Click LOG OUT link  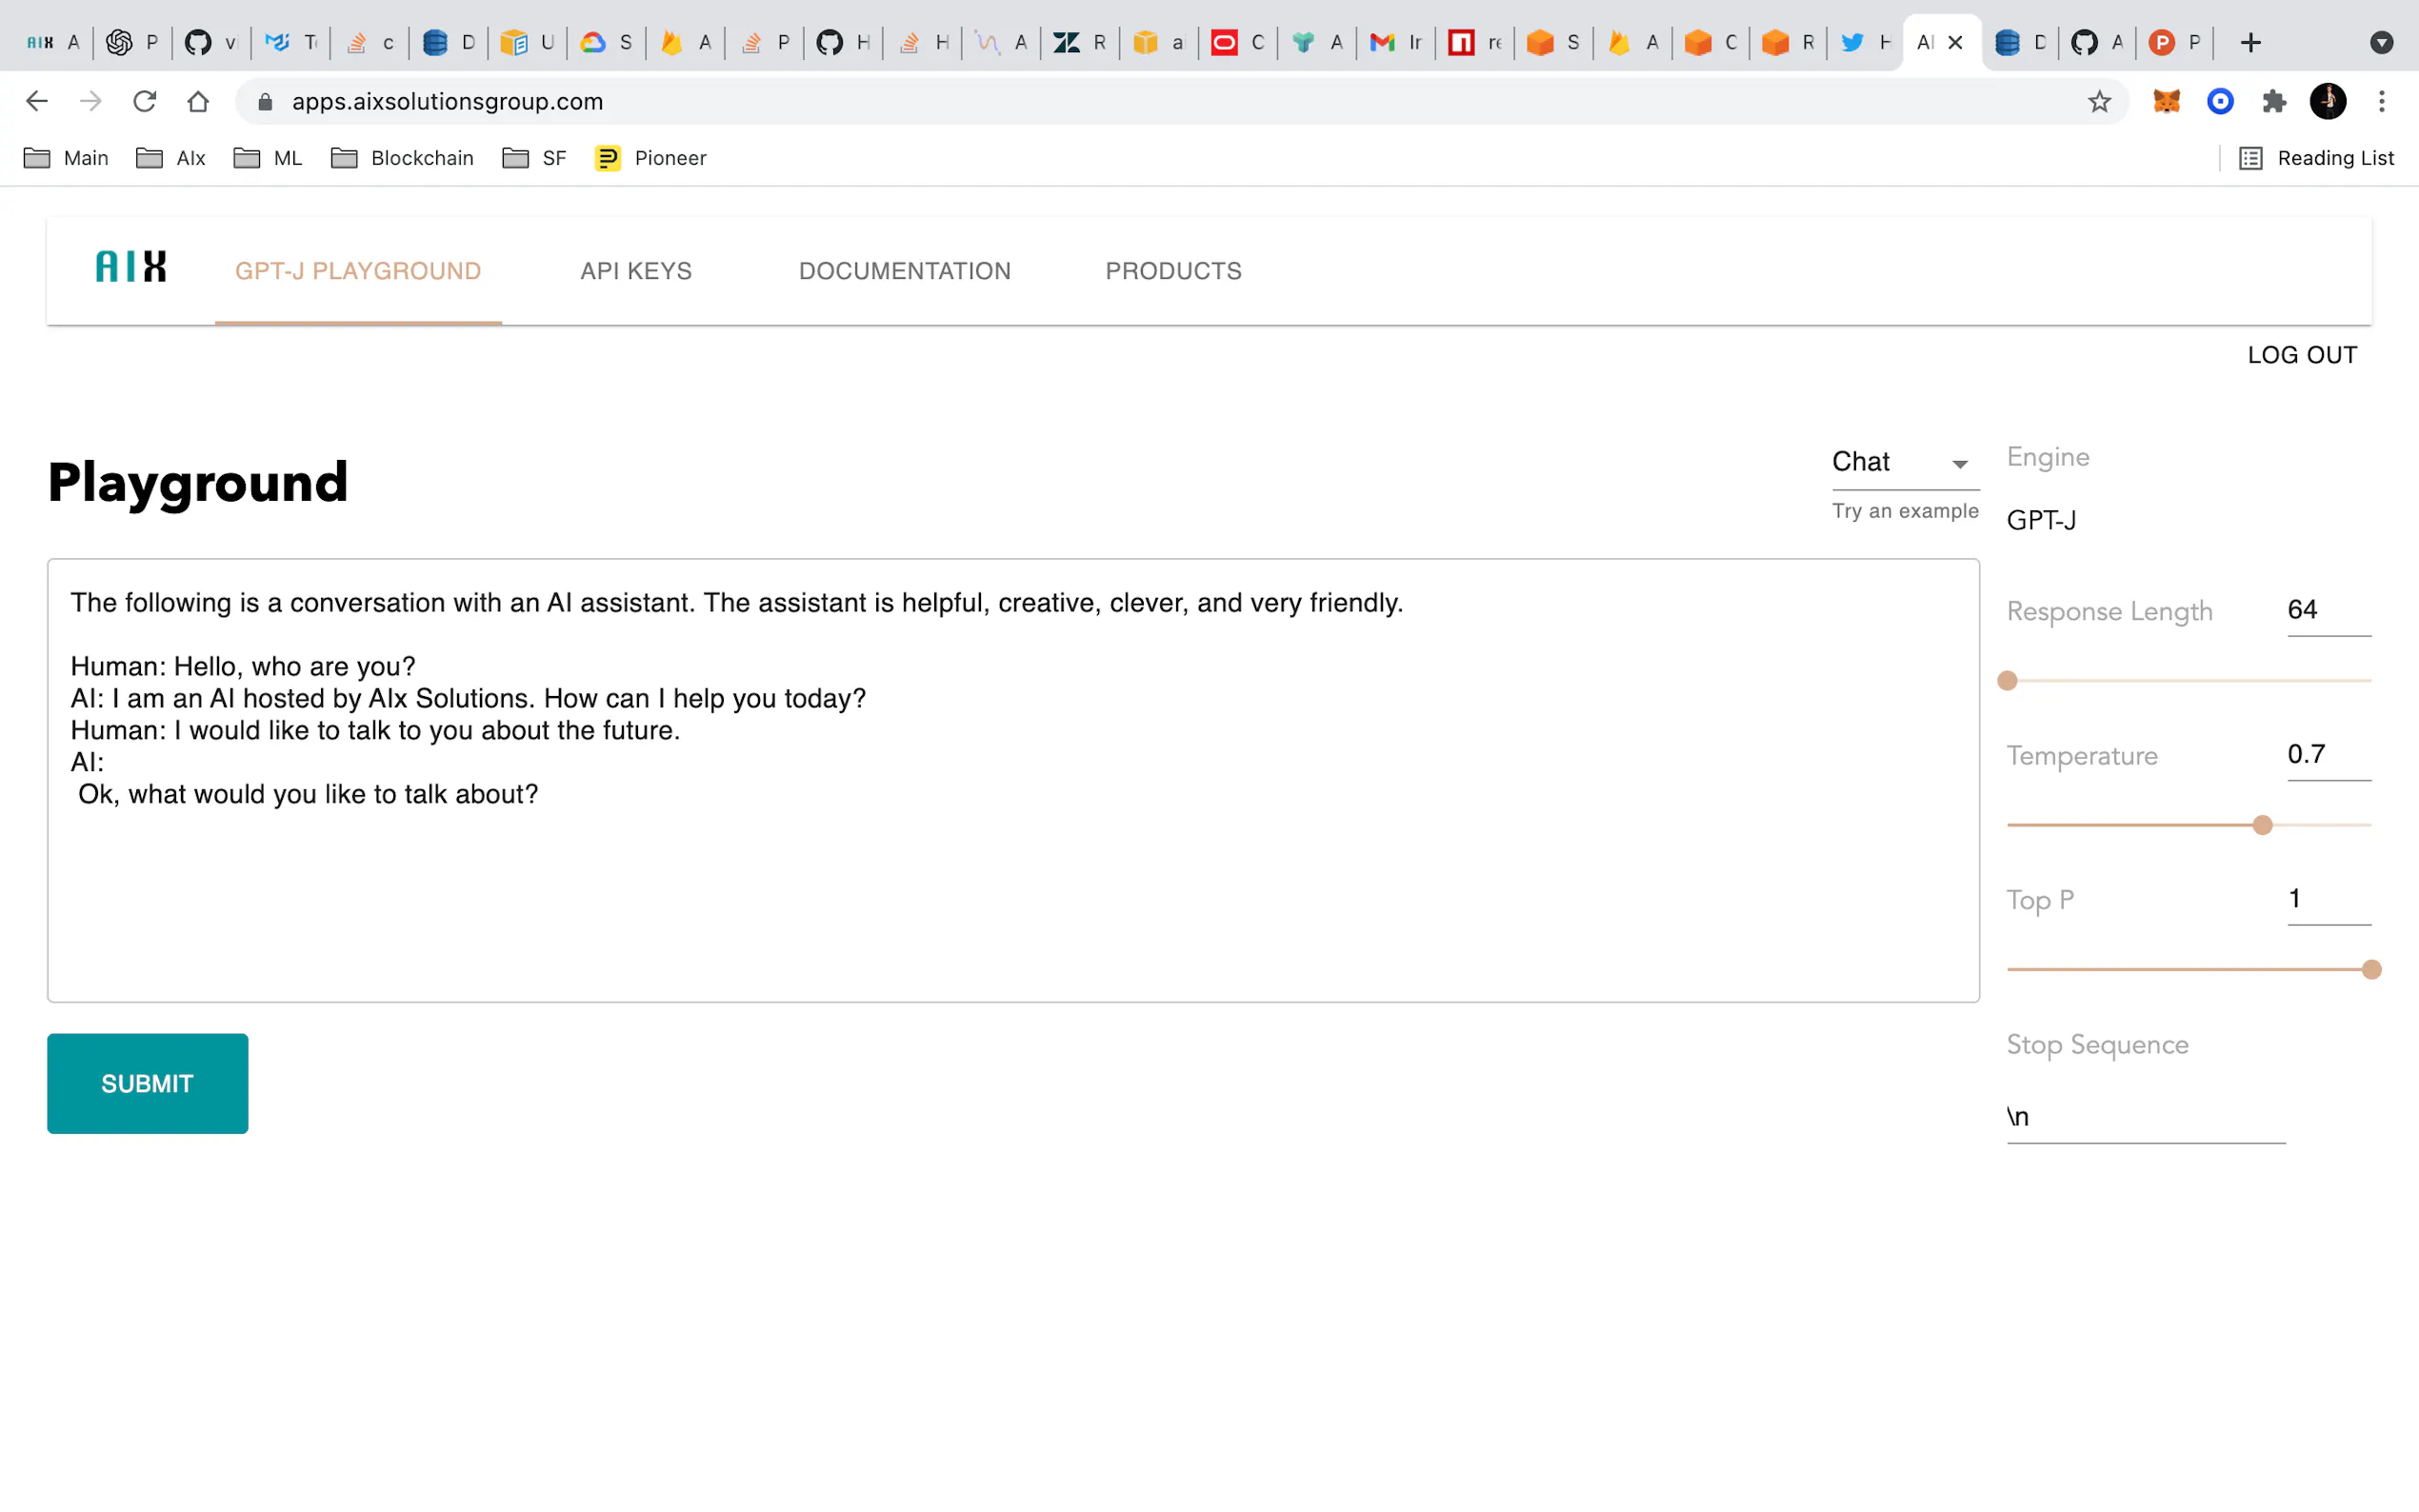[x=2301, y=355]
